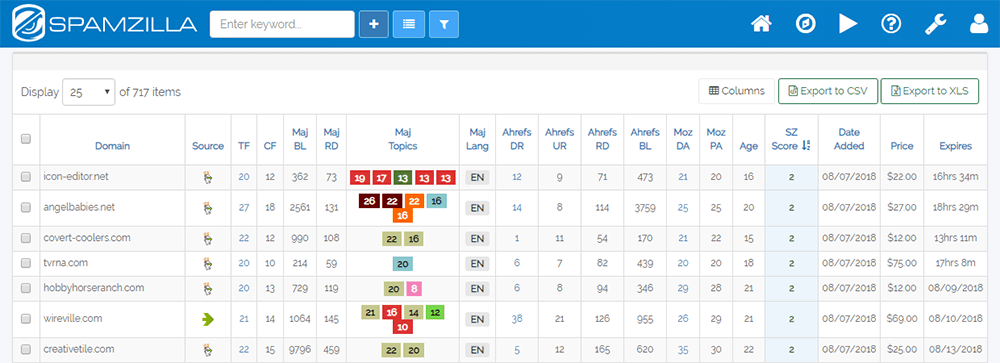Screen dimensions: 1000x363
Task: Sort table by Price header
Action: (901, 146)
